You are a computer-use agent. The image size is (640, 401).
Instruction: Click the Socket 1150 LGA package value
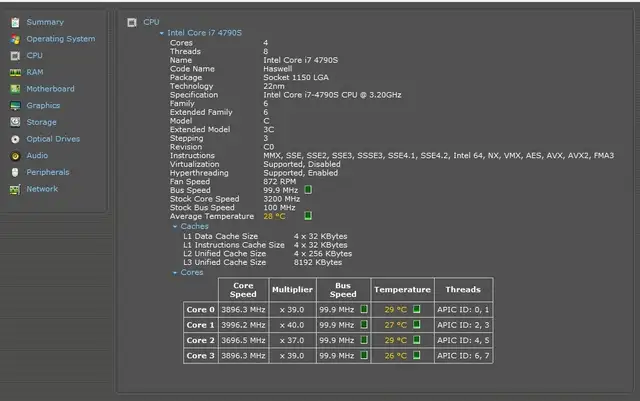click(x=296, y=77)
